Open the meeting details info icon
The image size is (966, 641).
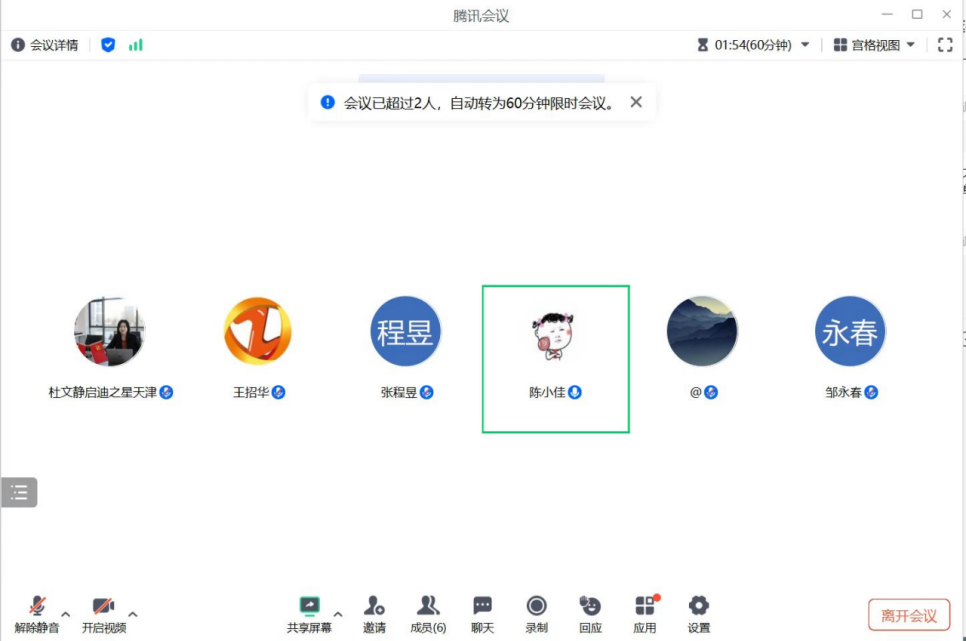click(18, 45)
